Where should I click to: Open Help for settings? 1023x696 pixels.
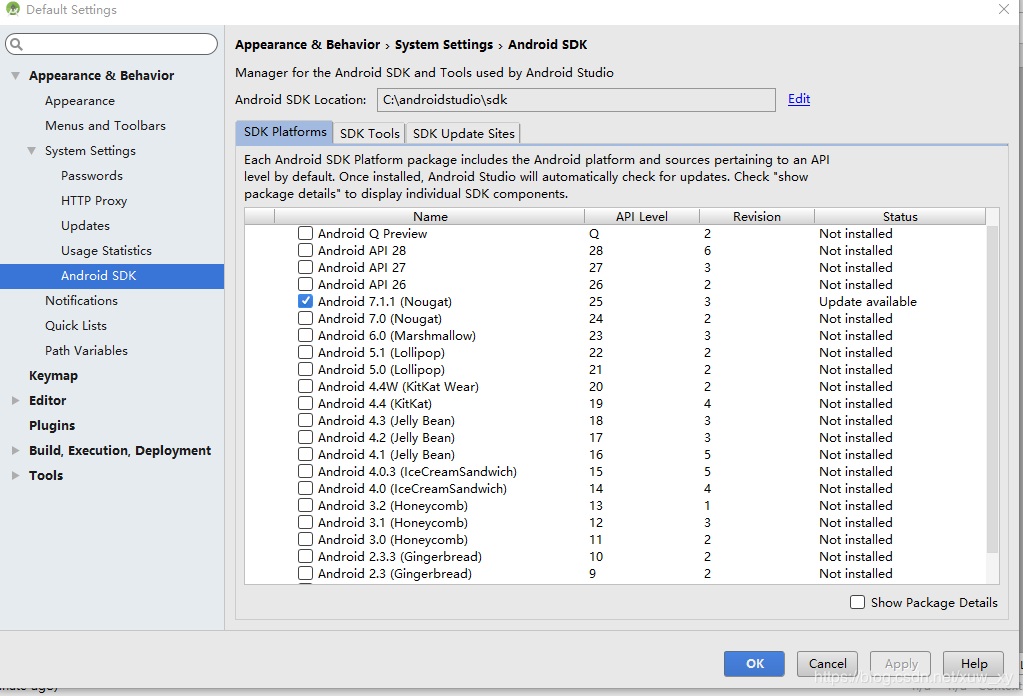click(973, 663)
